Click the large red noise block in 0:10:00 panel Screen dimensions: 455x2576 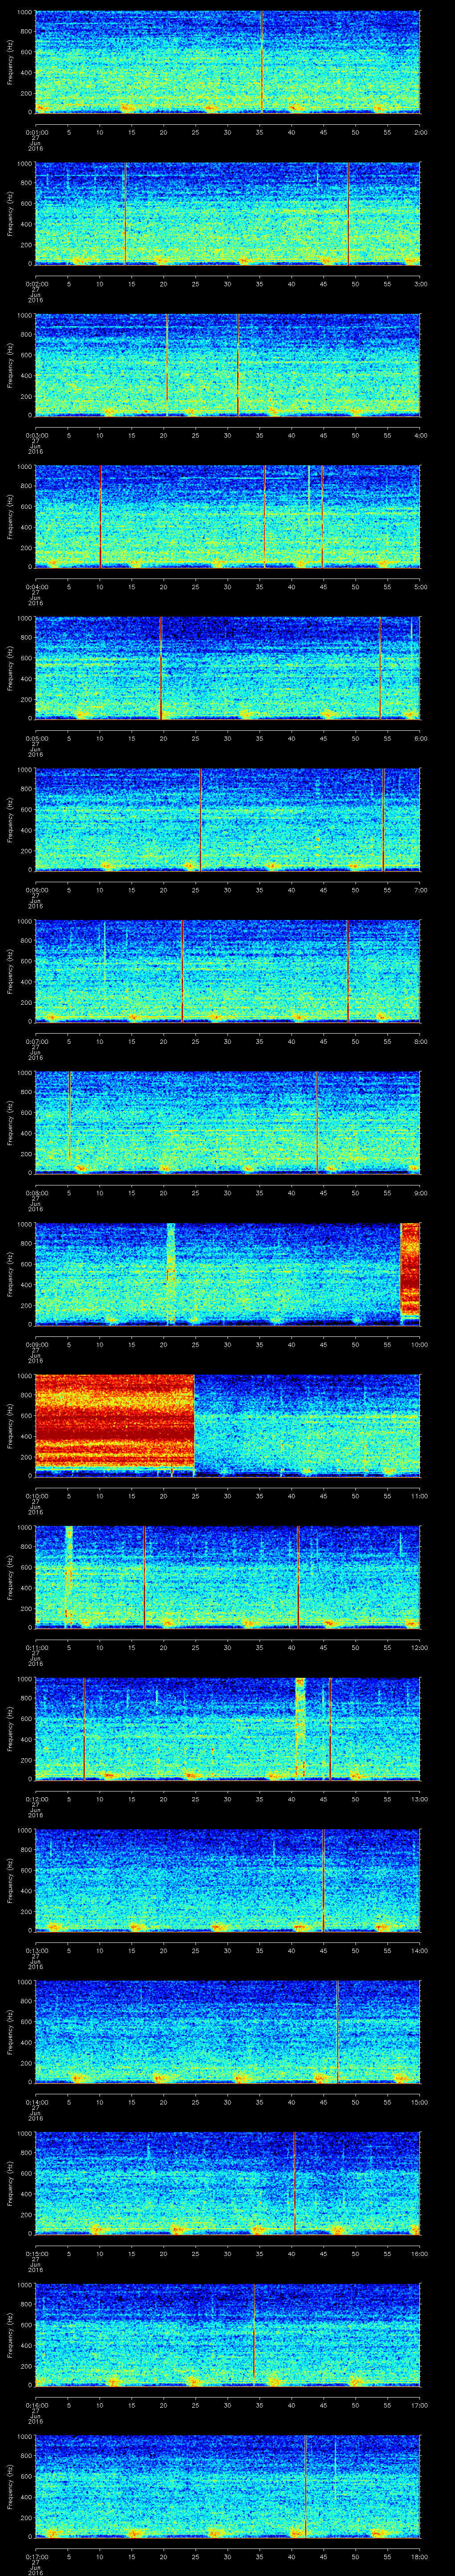click(x=114, y=1422)
